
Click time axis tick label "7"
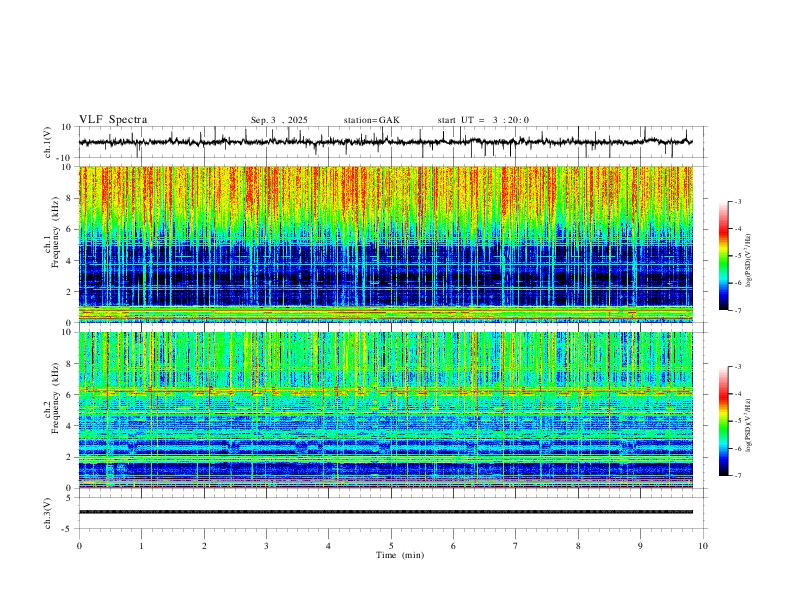tap(516, 546)
